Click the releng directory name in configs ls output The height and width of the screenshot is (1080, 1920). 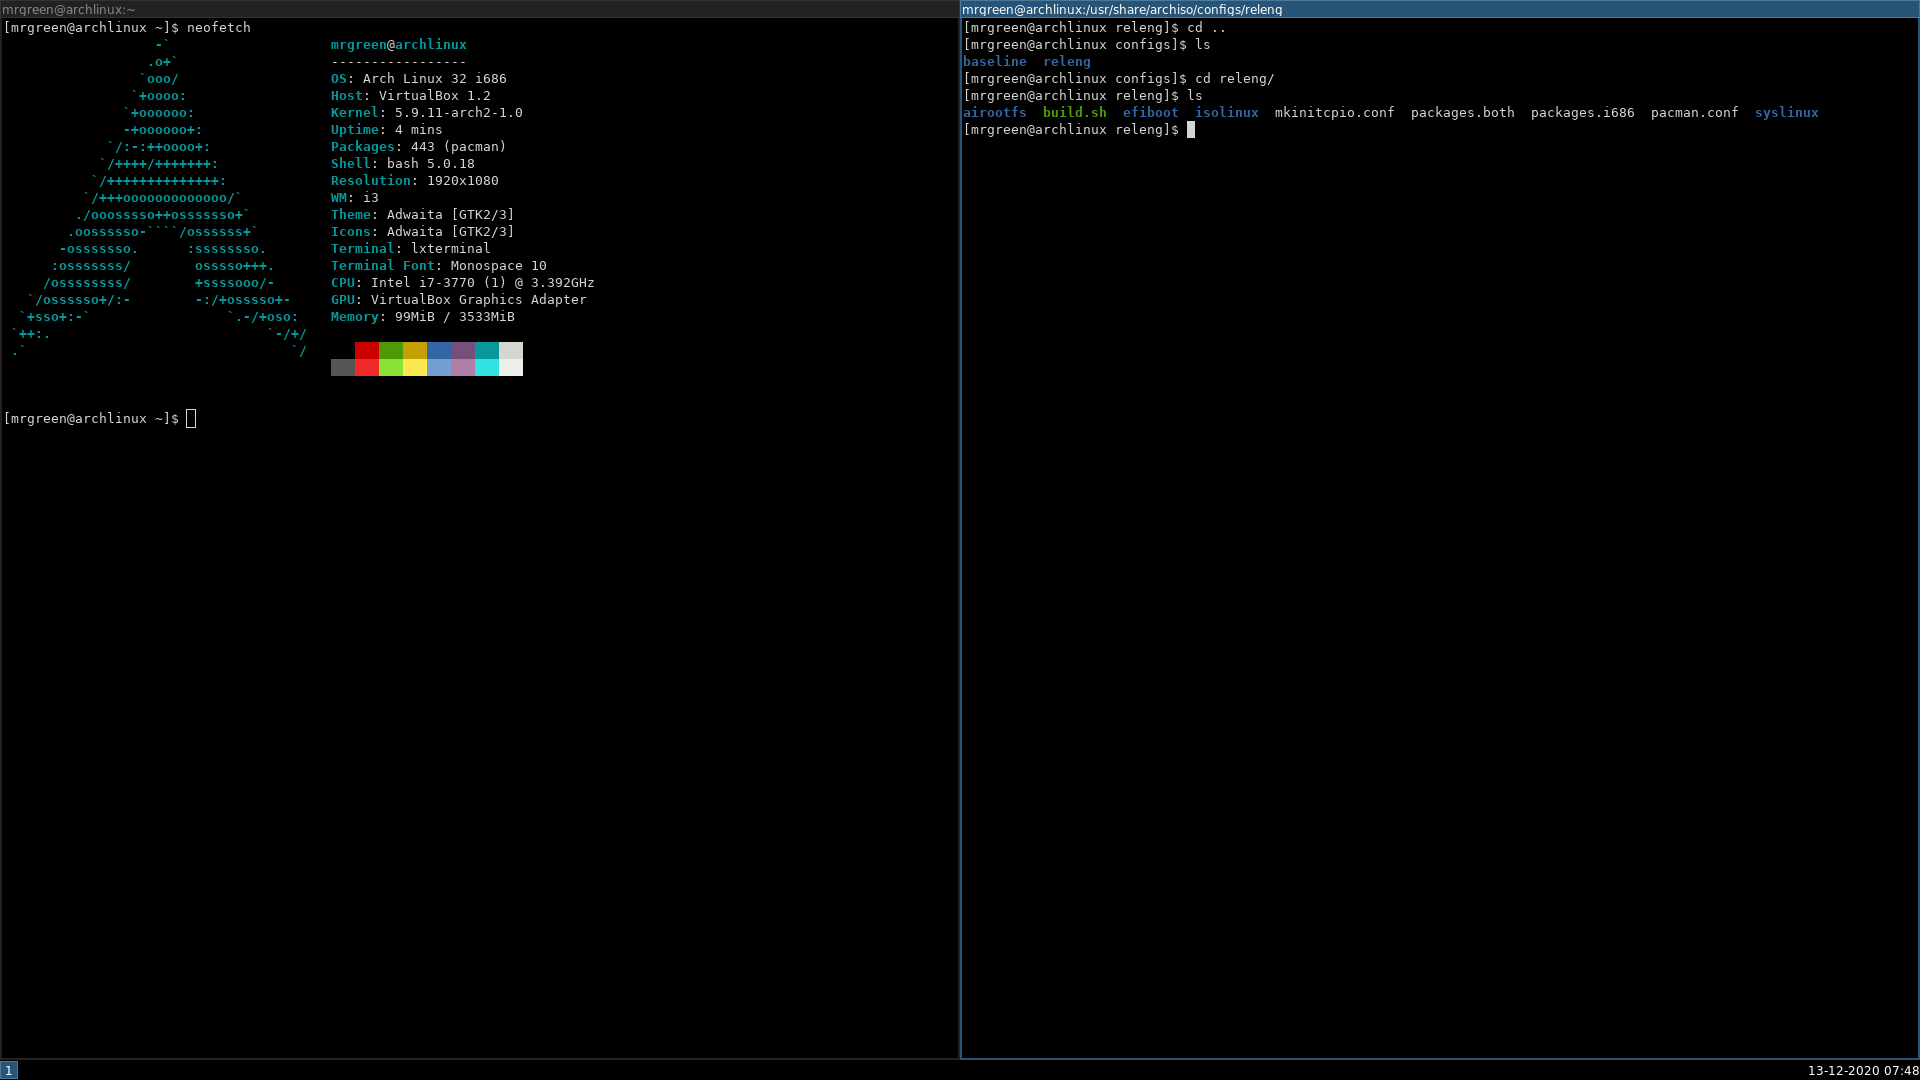tap(1067, 62)
